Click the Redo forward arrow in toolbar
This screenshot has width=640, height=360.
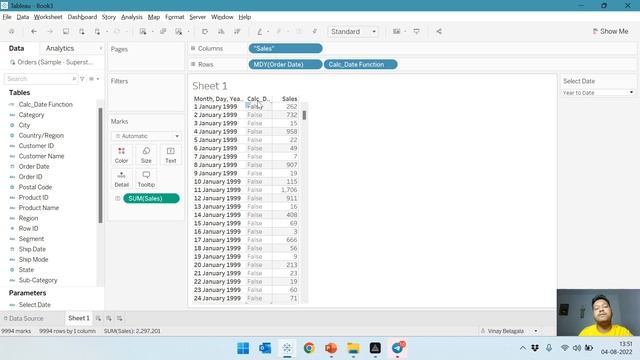point(50,31)
